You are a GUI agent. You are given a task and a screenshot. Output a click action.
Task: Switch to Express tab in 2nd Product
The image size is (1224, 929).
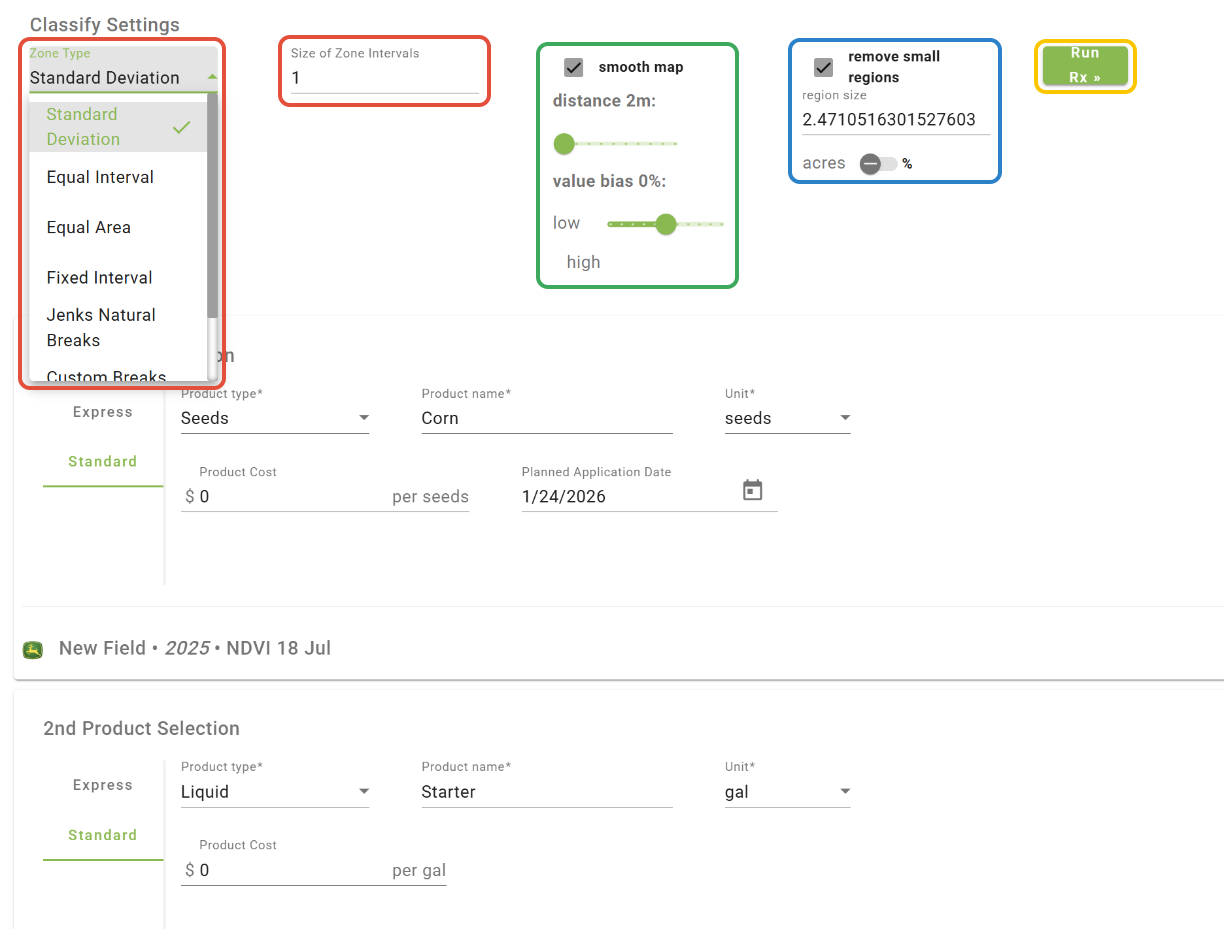103,785
